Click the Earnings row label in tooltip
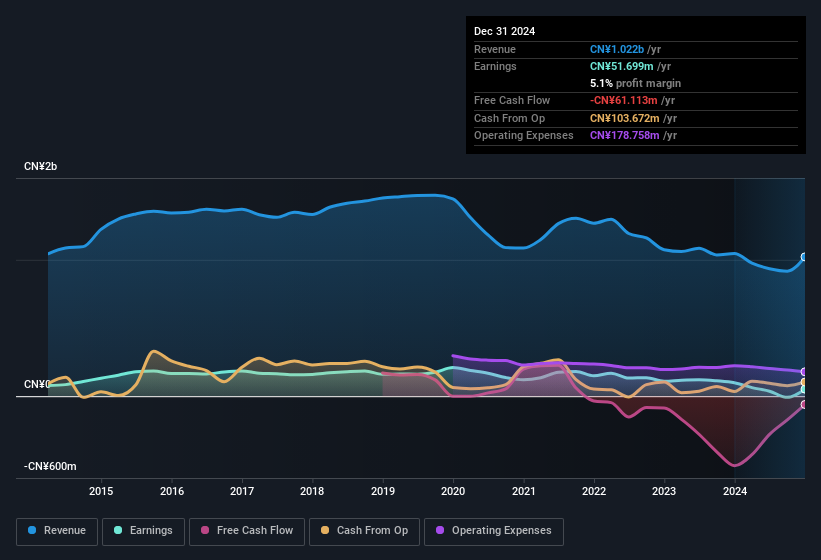The height and width of the screenshot is (560, 821). click(495, 66)
